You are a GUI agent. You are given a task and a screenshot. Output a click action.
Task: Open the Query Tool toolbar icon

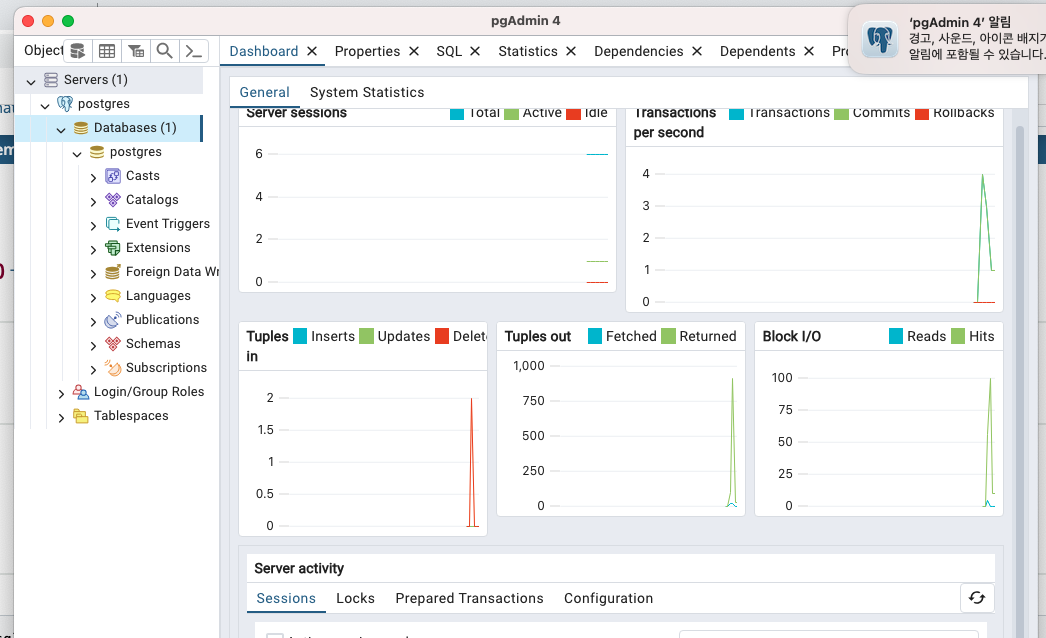pos(78,51)
